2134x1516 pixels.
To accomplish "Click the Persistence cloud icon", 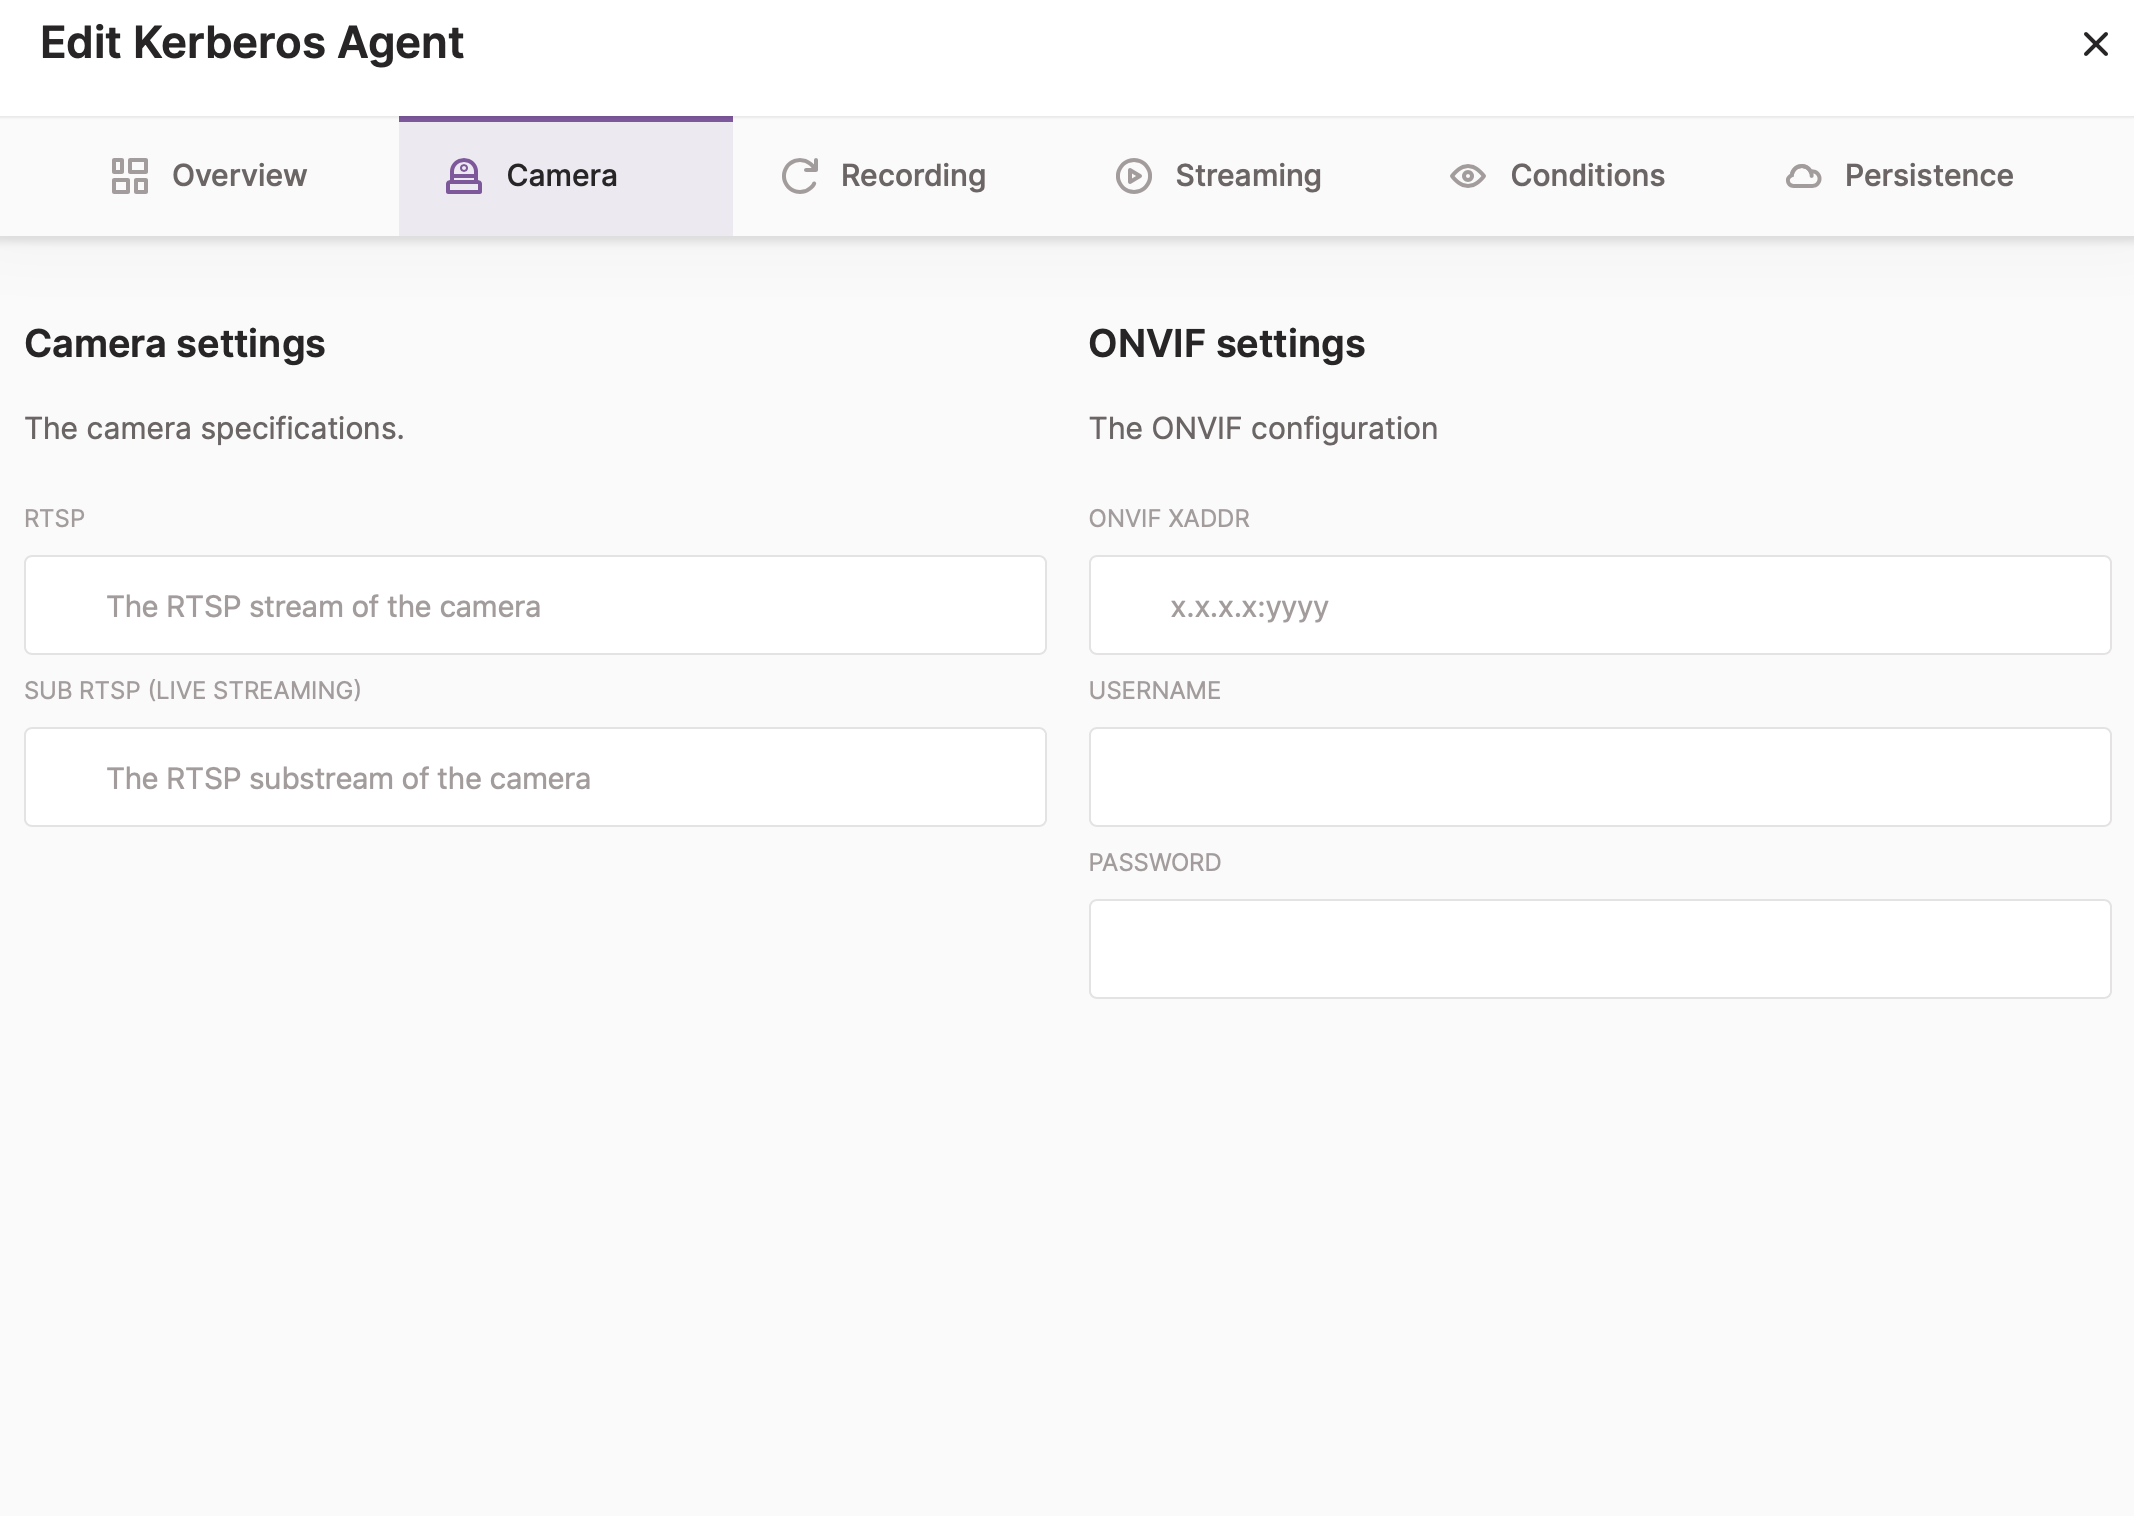I will point(1803,176).
